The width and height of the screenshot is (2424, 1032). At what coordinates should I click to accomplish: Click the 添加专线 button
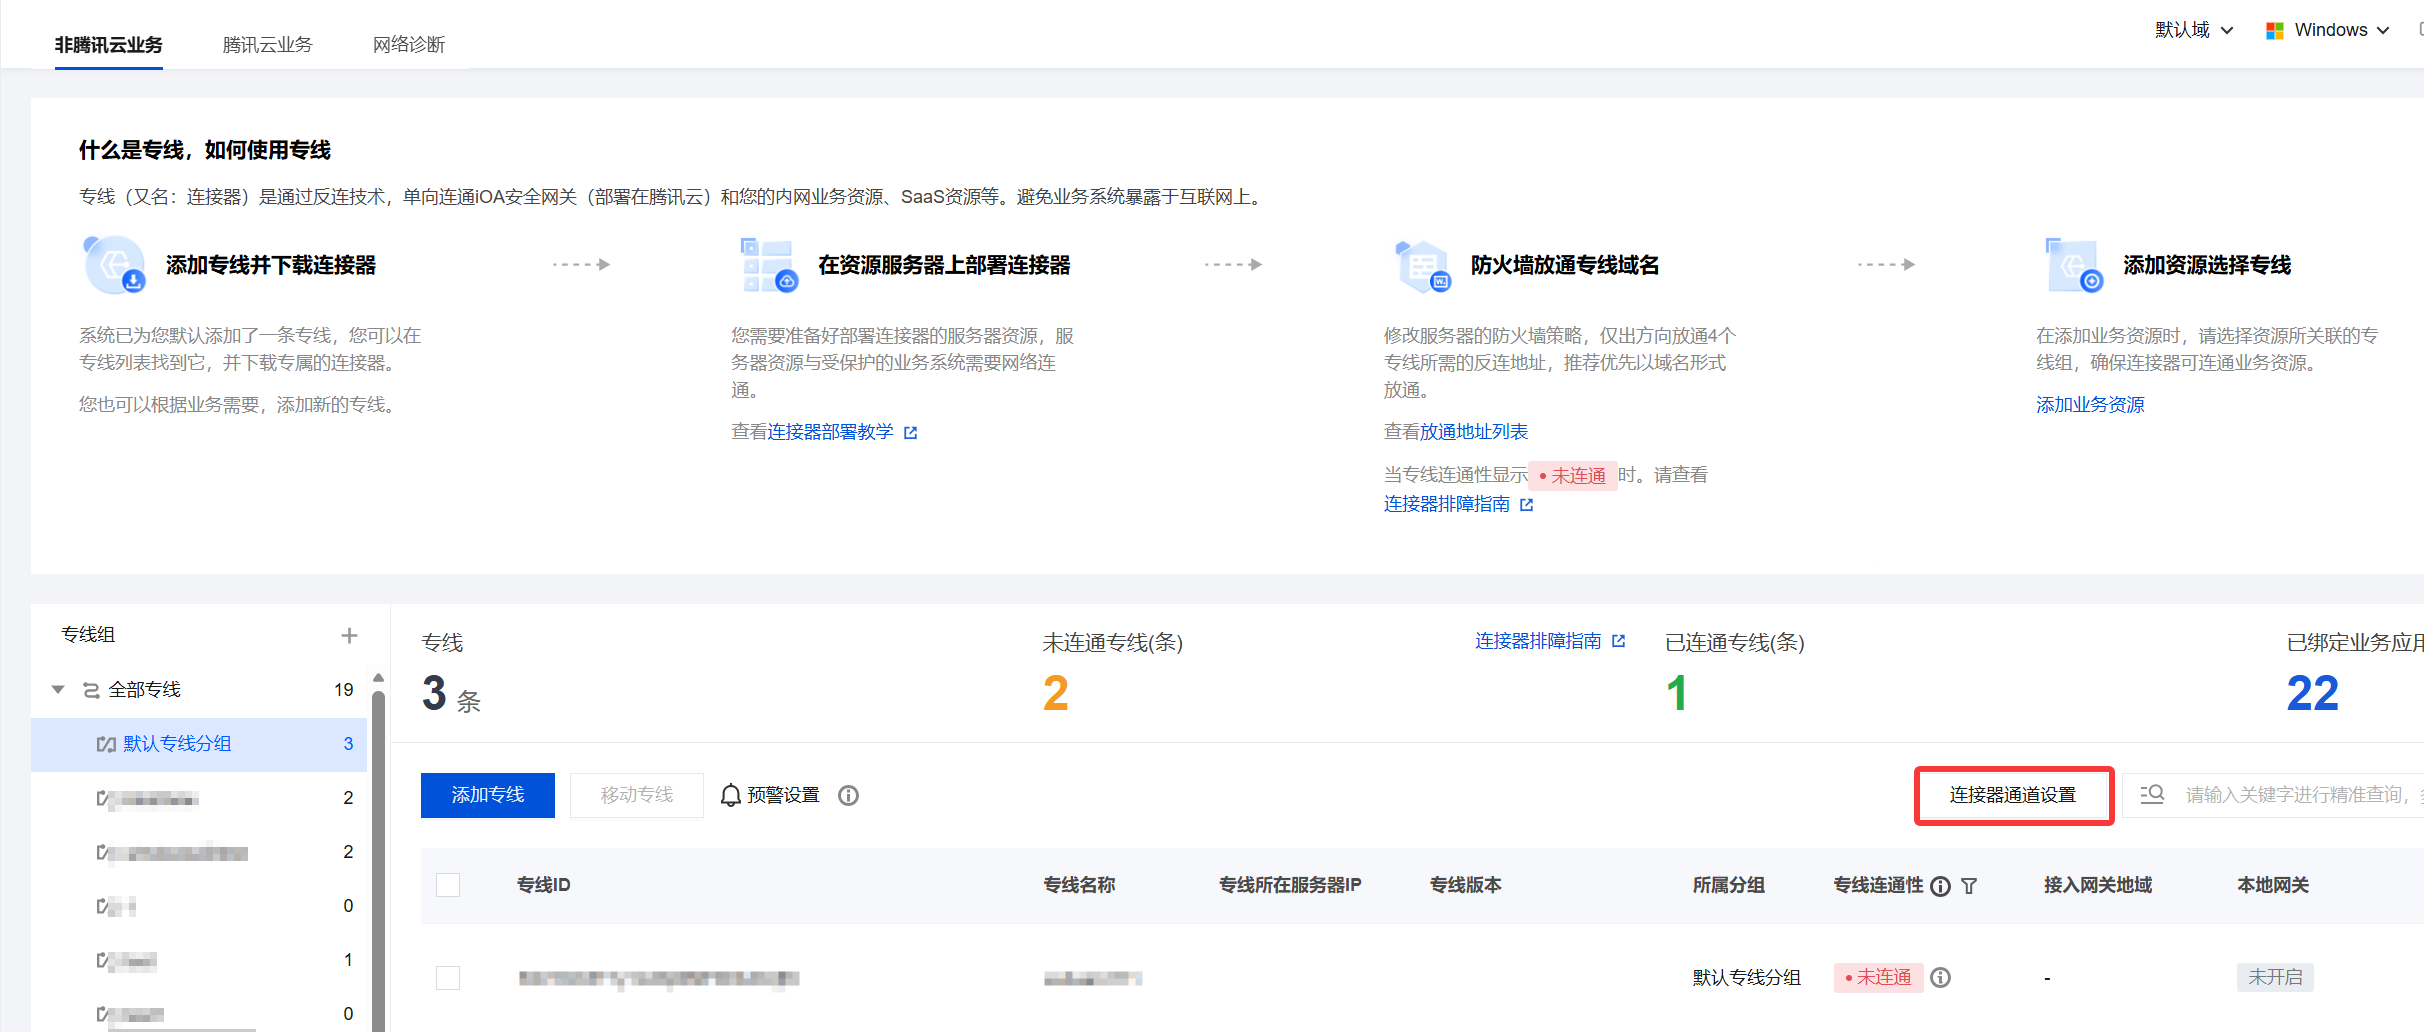tap(488, 795)
